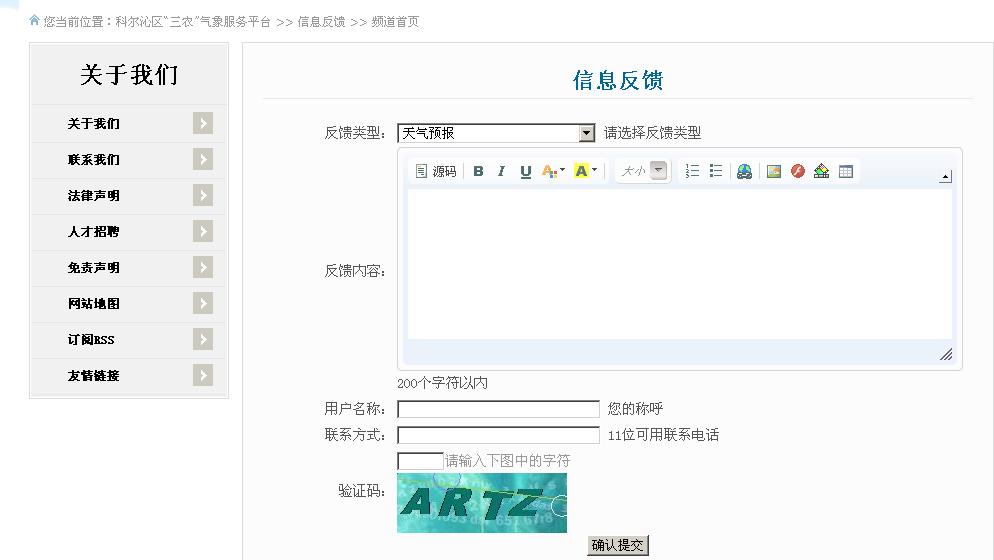Toggle underline formatting in the editor
994x560 pixels.
525,171
